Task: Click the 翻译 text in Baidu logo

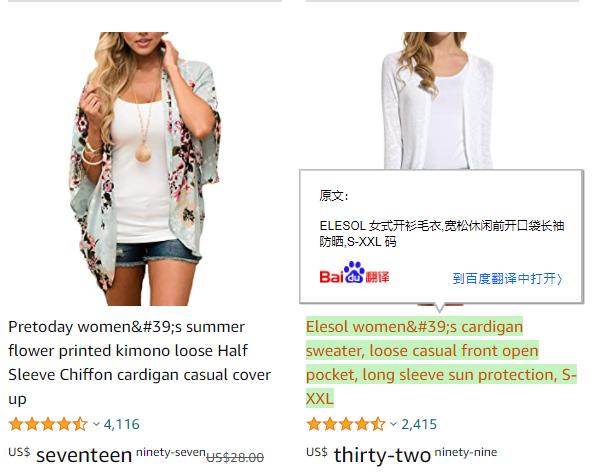Action: [377, 276]
